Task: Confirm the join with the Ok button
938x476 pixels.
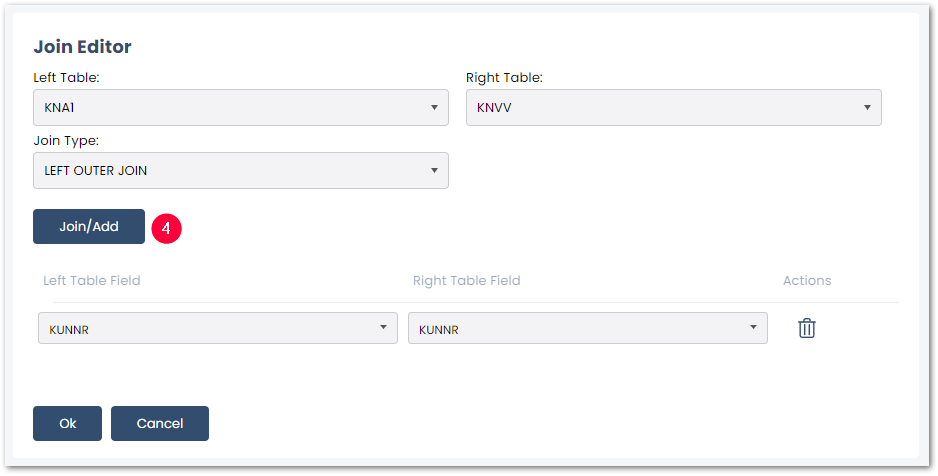Action: coord(68,423)
